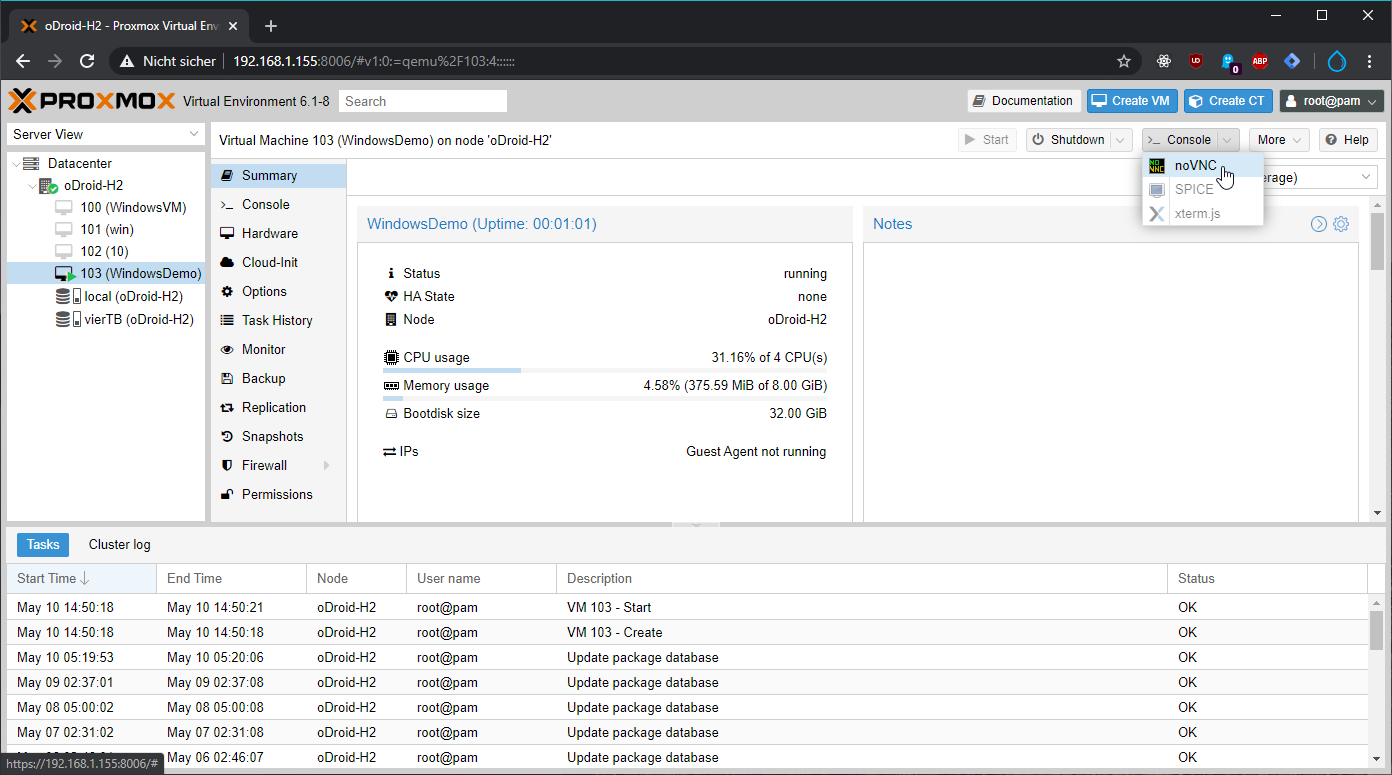This screenshot has width=1392, height=775.
Task: Open uBlock Origin extension icon
Action: point(1196,61)
